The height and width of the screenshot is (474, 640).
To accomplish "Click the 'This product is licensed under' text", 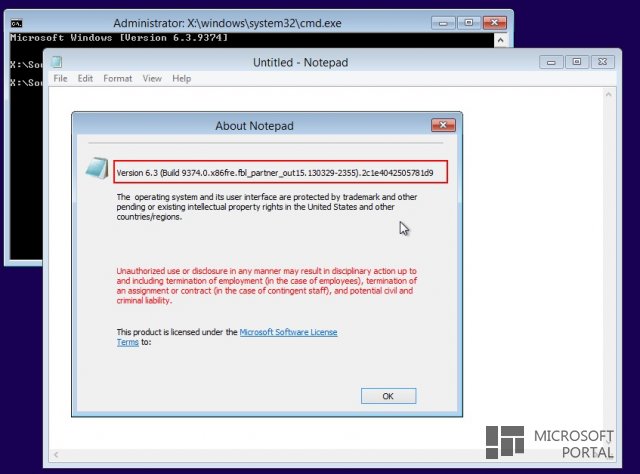I will pos(177,332).
